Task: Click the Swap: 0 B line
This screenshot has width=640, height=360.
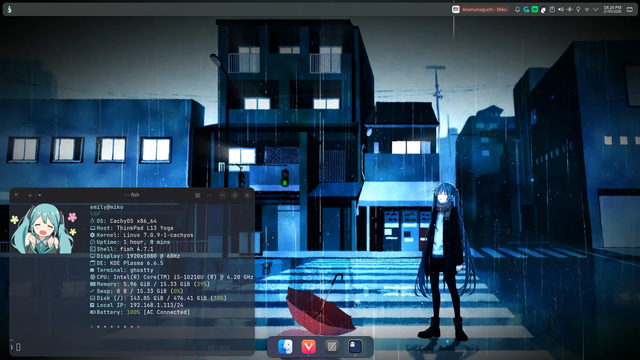Action: tap(136, 291)
